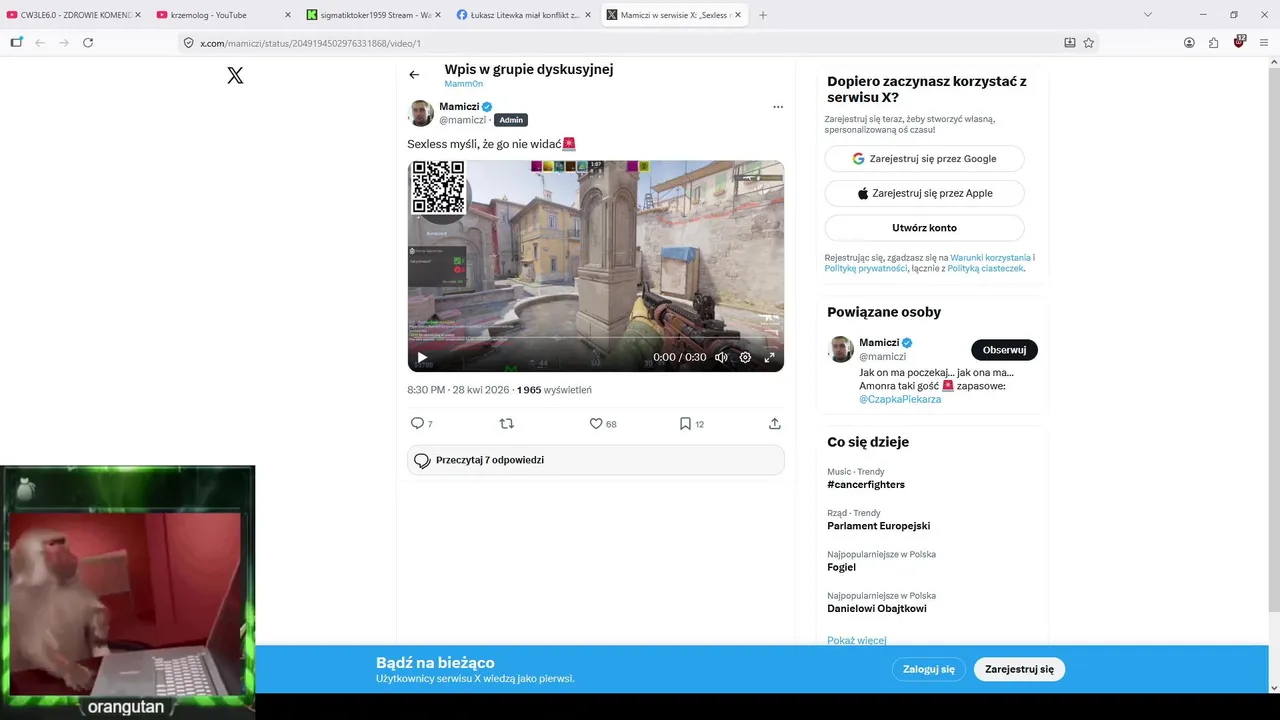Screen dimensions: 1280x720
Task: Go back using the arrow beside 'Wpis w grupie dyskusyjnej'
Action: [414, 75]
